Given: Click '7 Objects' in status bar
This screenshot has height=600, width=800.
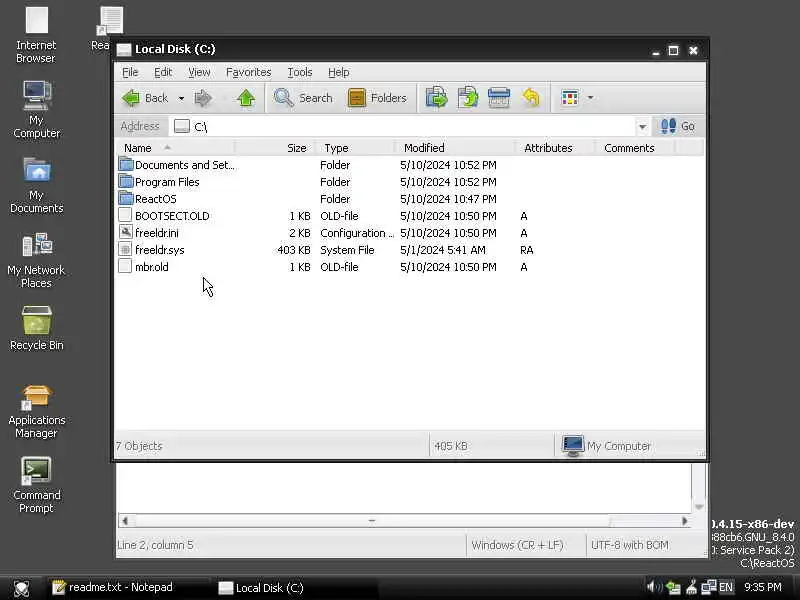Looking at the screenshot, I should point(139,446).
